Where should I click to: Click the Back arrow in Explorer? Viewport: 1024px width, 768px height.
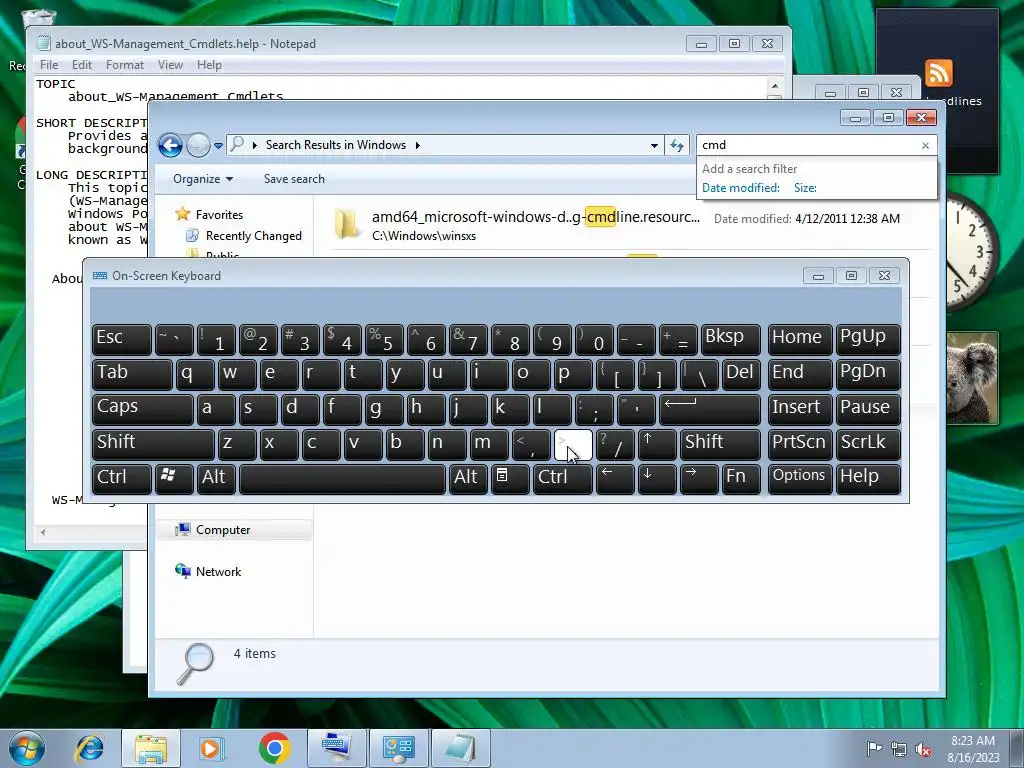coord(170,145)
